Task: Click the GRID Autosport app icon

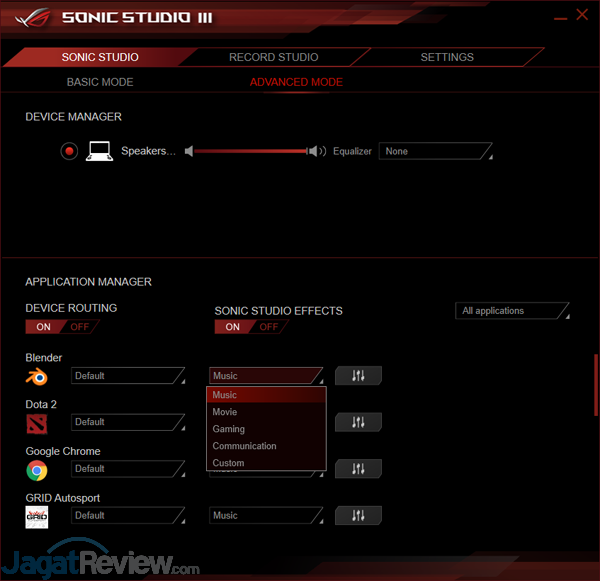Action: pos(37,517)
